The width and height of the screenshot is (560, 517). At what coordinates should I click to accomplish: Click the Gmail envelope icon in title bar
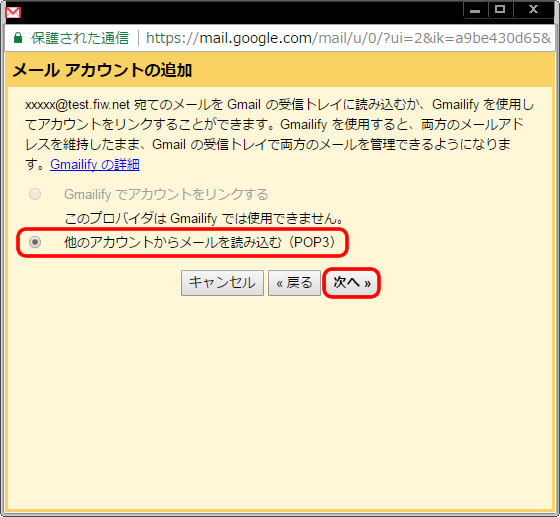click(14, 12)
